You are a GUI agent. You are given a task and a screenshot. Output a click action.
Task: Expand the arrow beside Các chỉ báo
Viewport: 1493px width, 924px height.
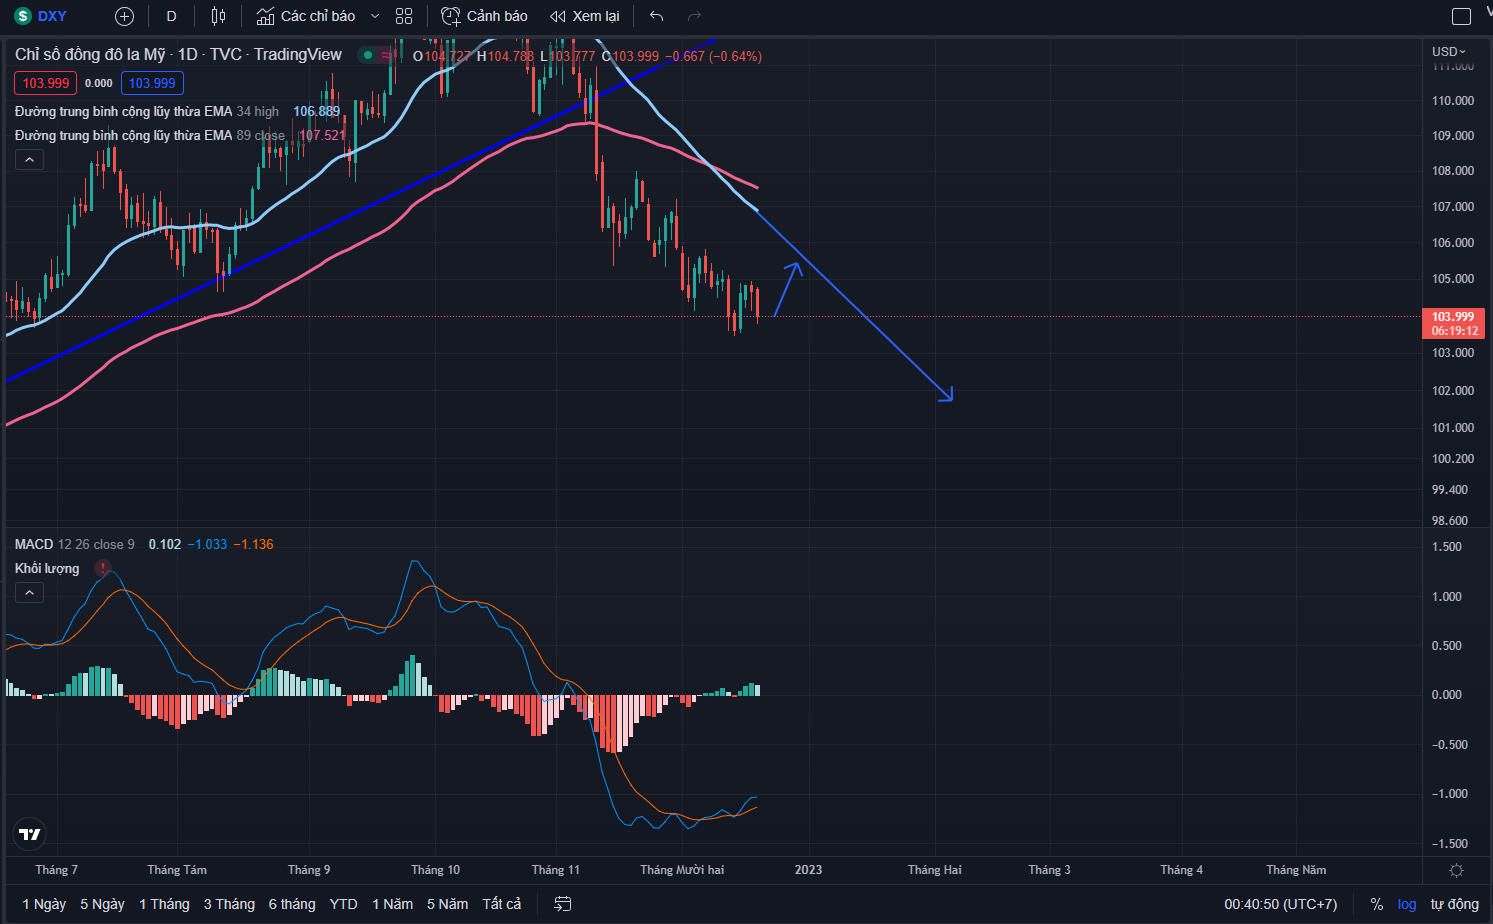click(x=375, y=16)
